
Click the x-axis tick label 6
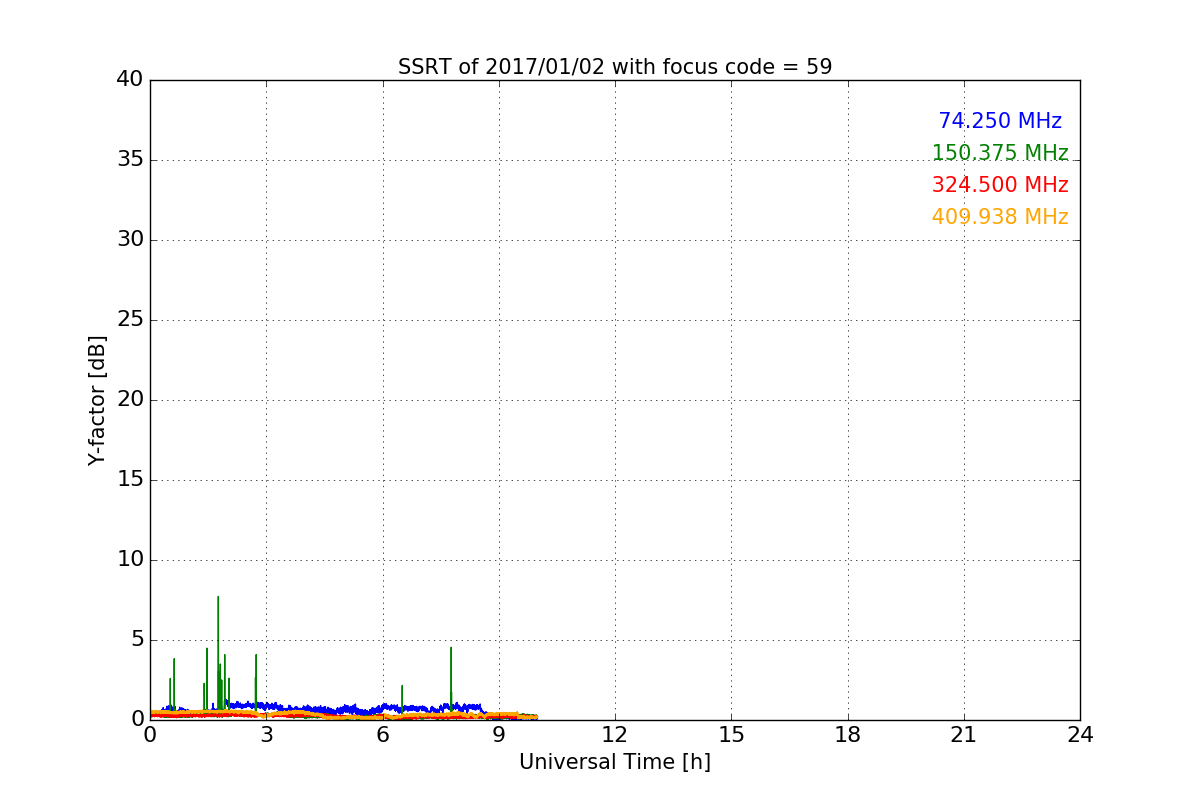(383, 735)
